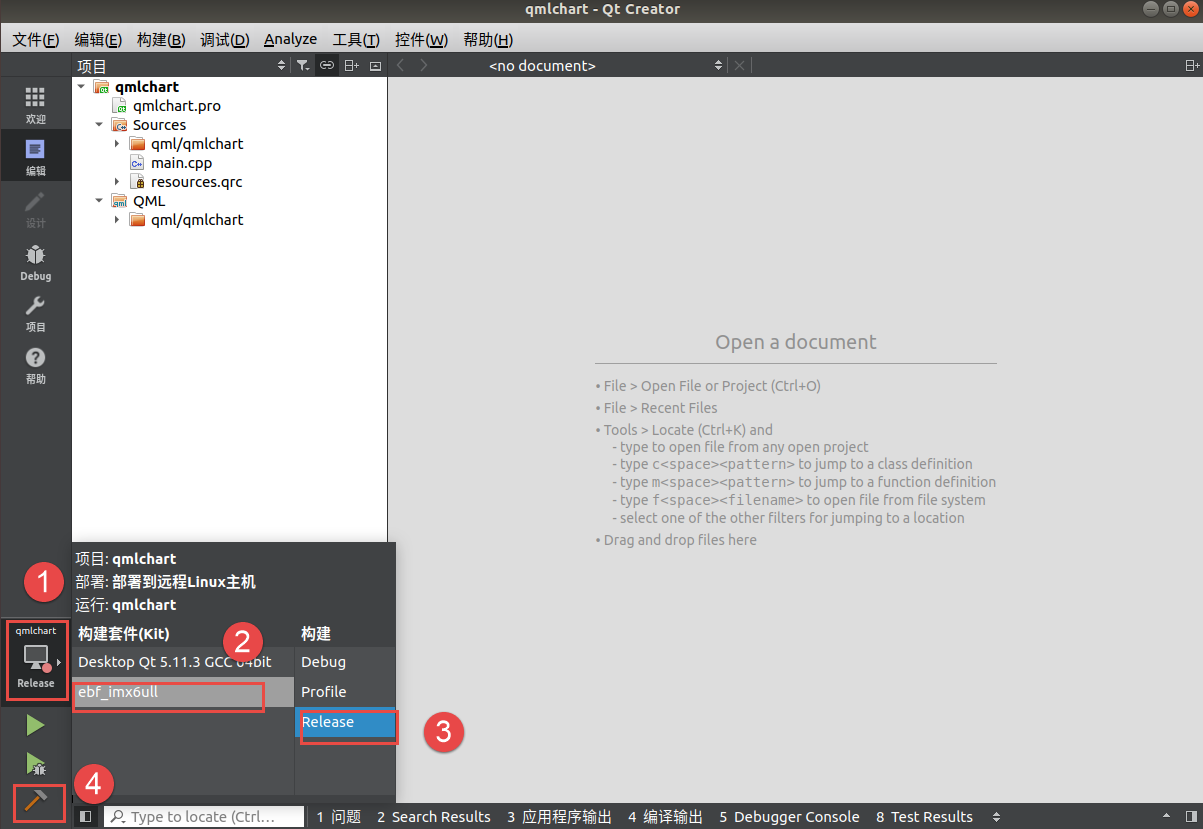
Task: Switch to the 欢迎 (Welcome) mode
Action: point(35,104)
